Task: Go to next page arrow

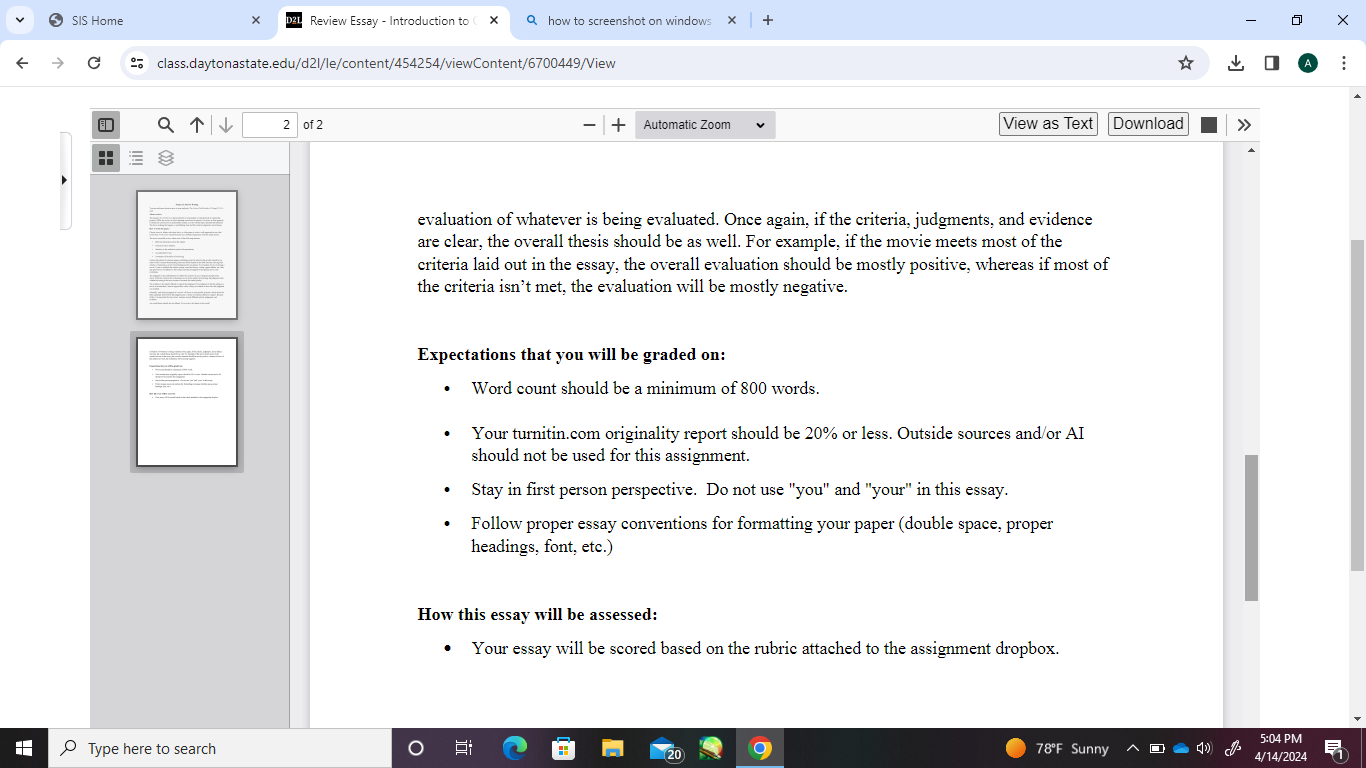Action: [x=226, y=125]
